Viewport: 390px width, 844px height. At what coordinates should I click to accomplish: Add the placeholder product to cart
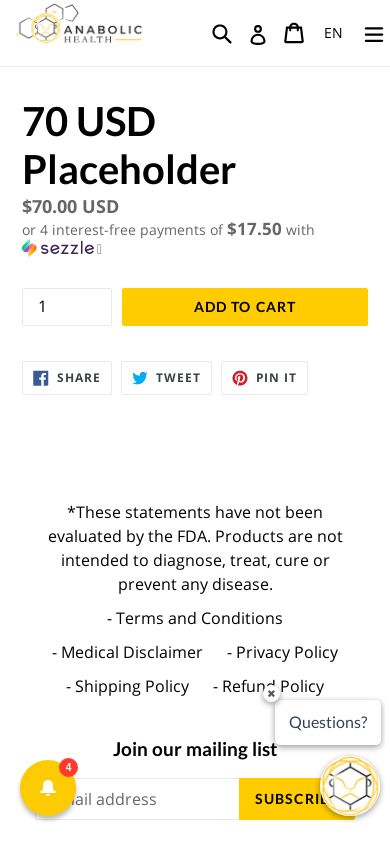coord(245,307)
